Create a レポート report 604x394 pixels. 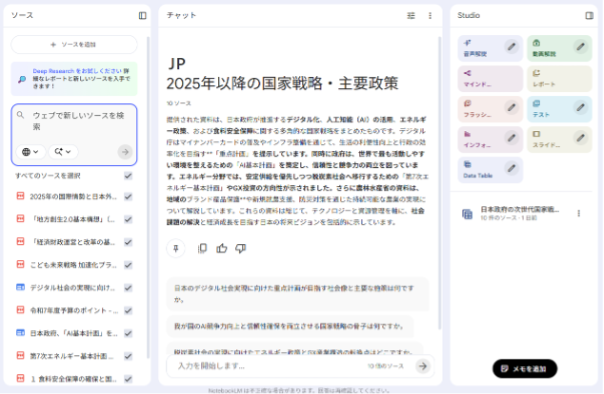pyautogui.click(x=559, y=79)
